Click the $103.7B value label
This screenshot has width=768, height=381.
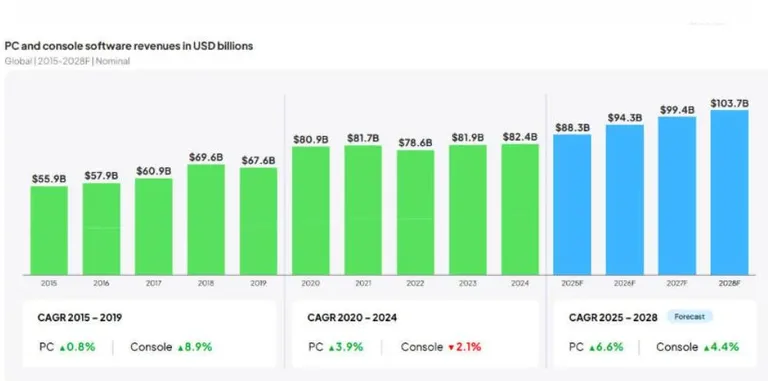pyautogui.click(x=730, y=103)
